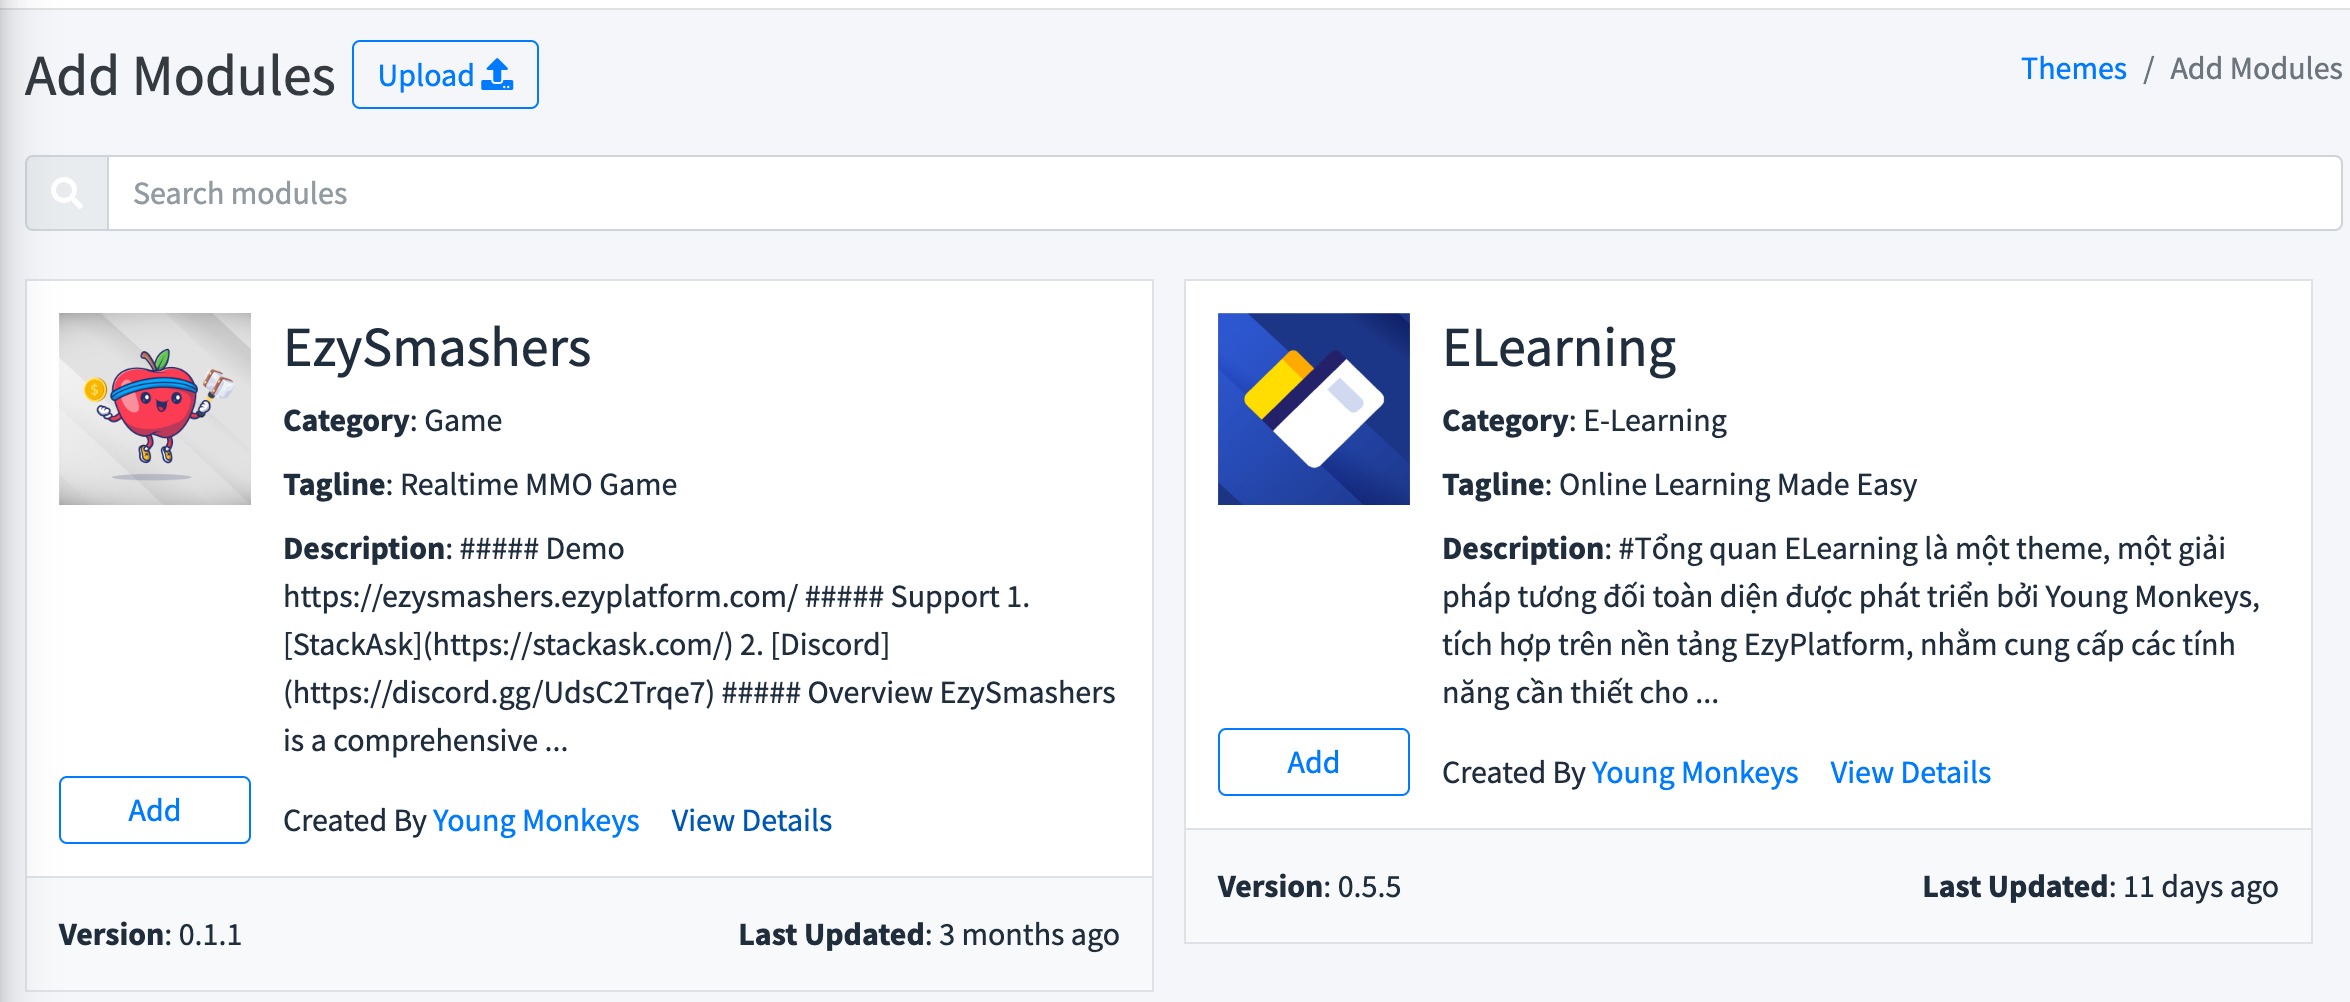View Details for EzySmashers
Image resolution: width=2350 pixels, height=1002 pixels.
pos(751,821)
